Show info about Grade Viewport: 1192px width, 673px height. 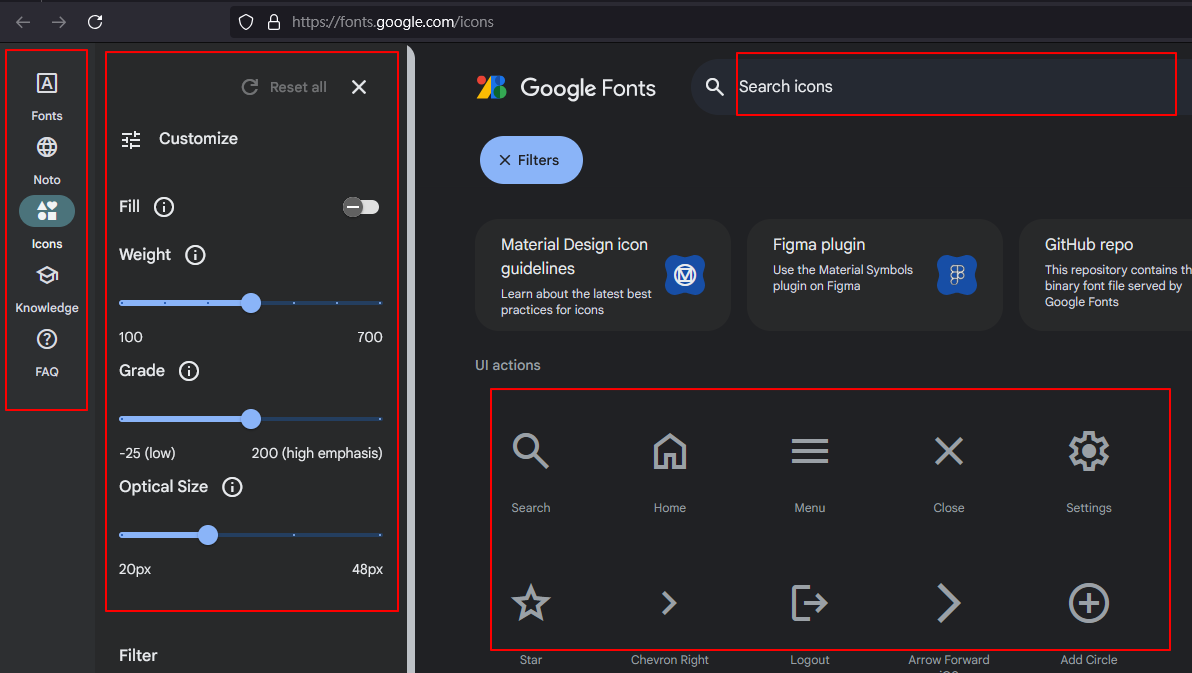[189, 371]
